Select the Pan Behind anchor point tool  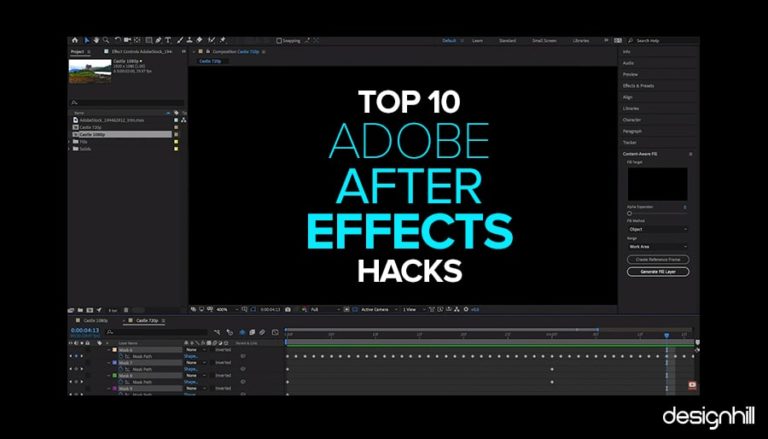pos(137,40)
